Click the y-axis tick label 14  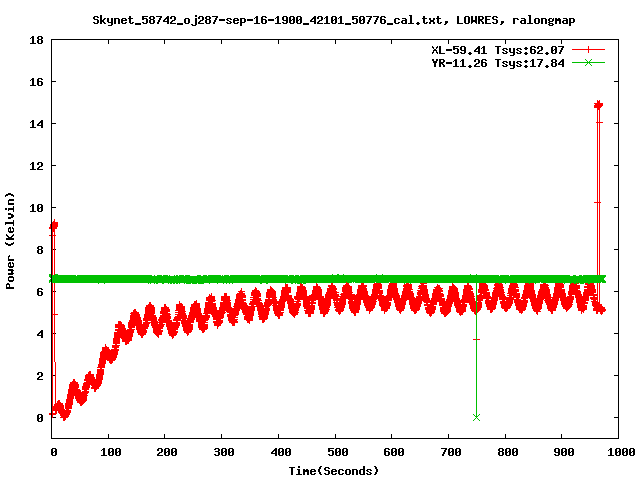36,124
